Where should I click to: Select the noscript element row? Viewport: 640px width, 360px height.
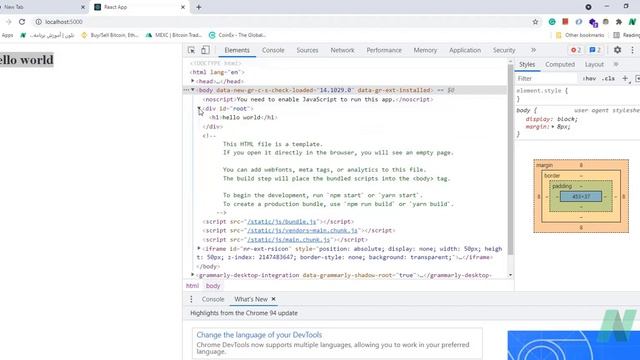pyautogui.click(x=318, y=100)
